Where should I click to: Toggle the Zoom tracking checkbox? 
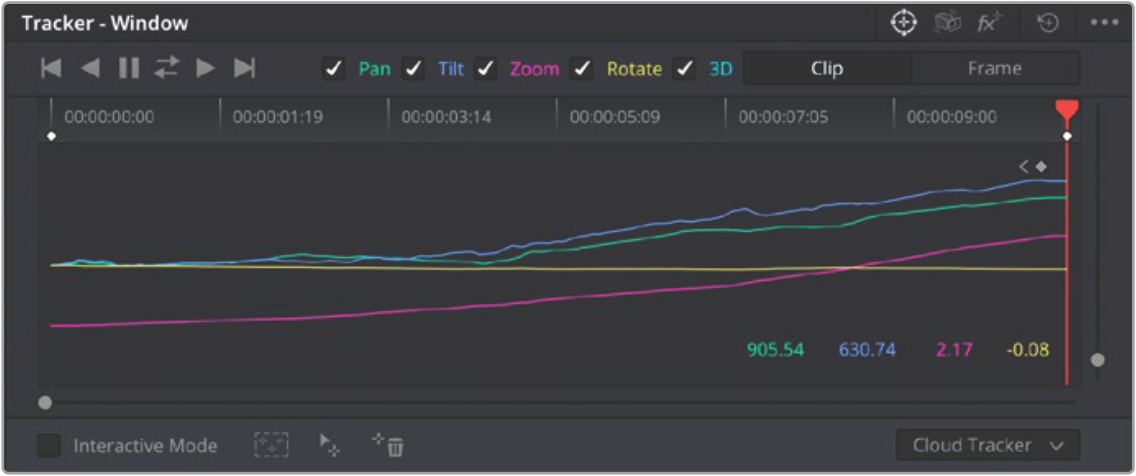coord(486,69)
